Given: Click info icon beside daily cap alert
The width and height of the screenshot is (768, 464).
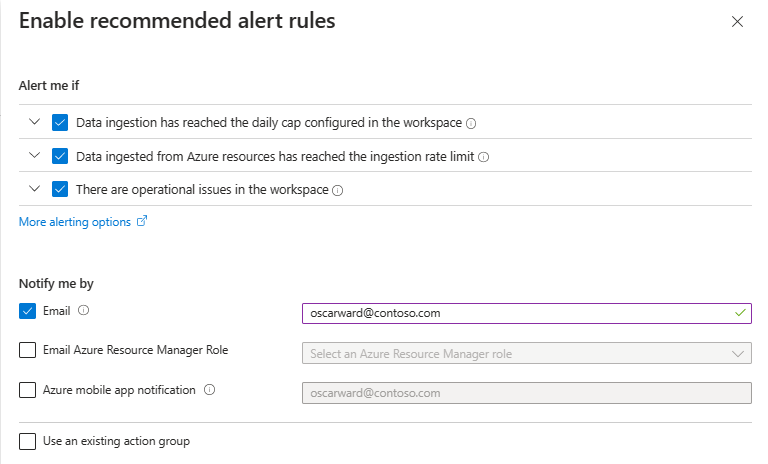Looking at the screenshot, I should pyautogui.click(x=471, y=124).
